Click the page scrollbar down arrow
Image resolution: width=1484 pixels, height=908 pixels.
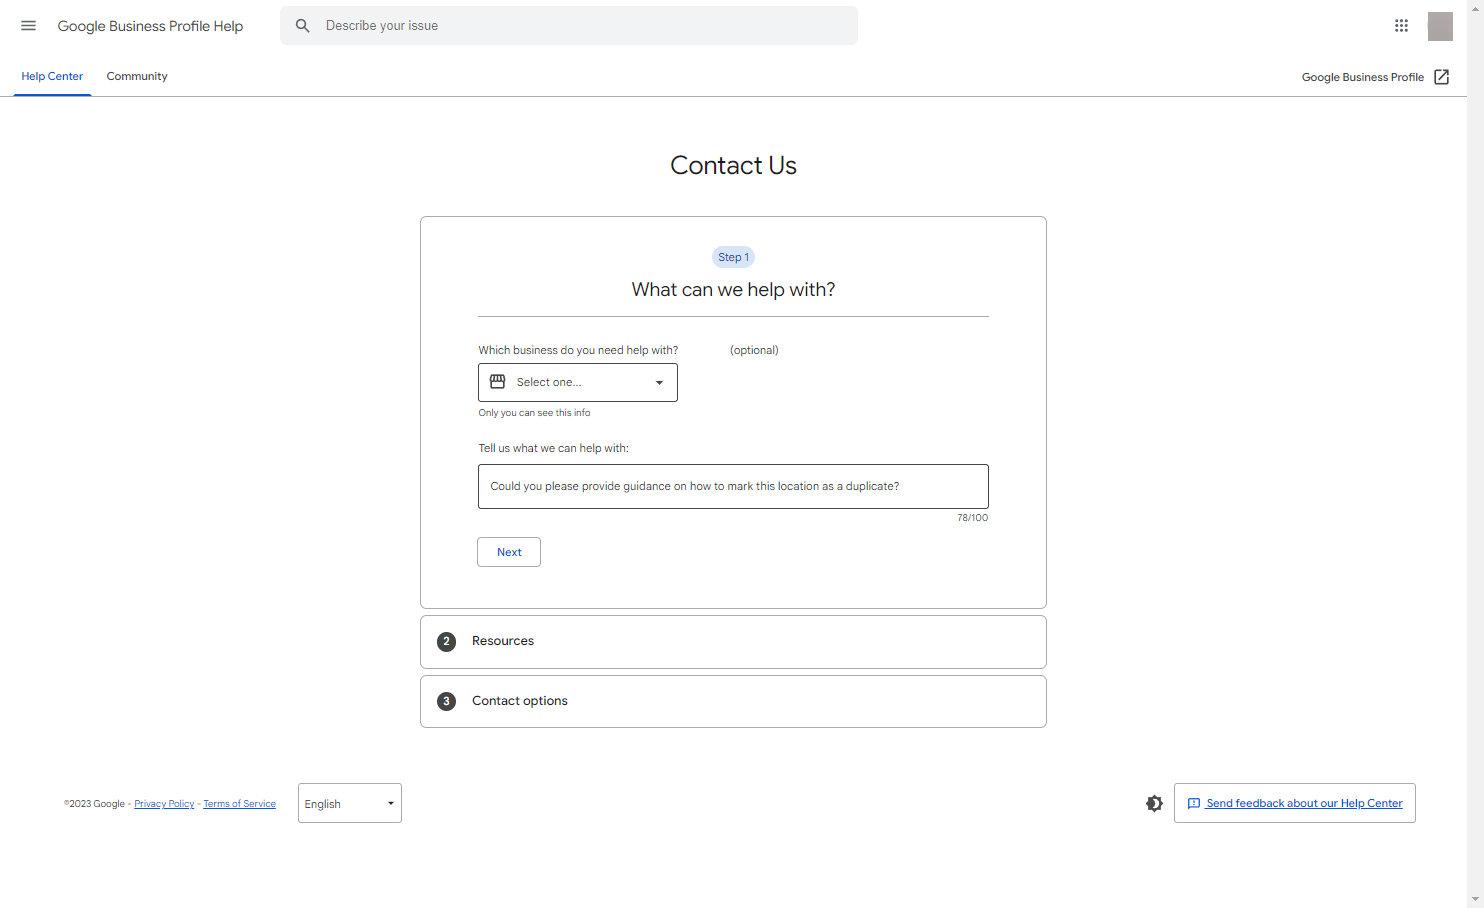[x=1475, y=900]
